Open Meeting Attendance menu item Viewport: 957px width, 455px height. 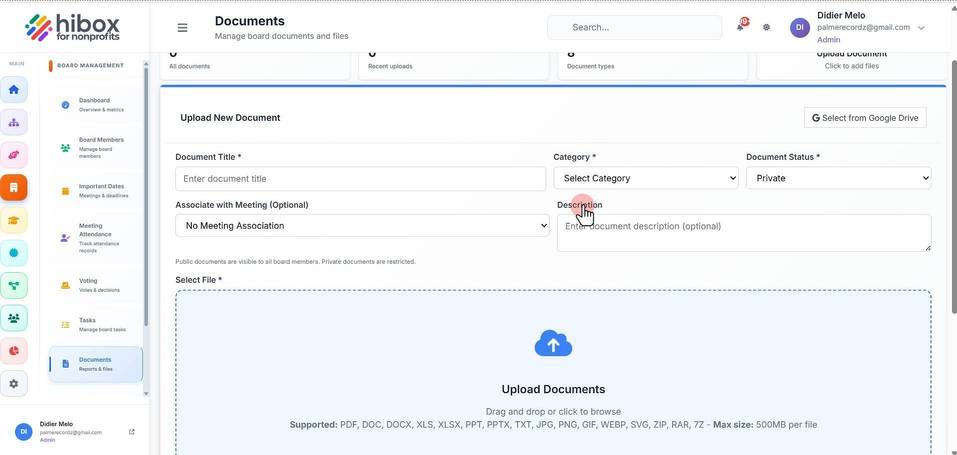95,238
